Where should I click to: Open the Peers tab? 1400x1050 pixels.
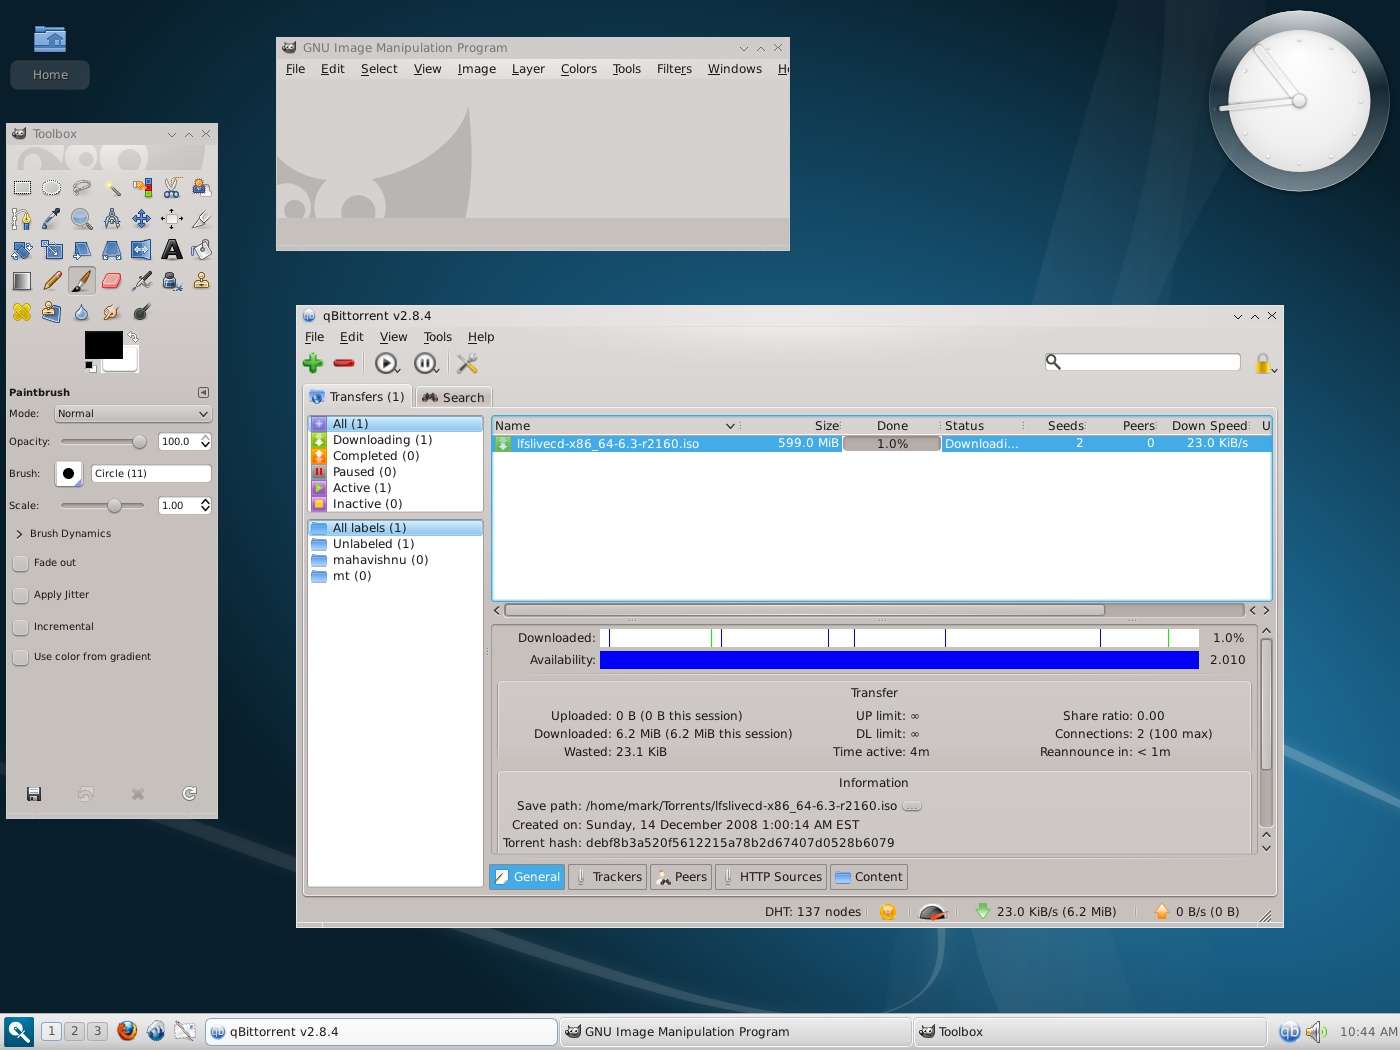681,877
